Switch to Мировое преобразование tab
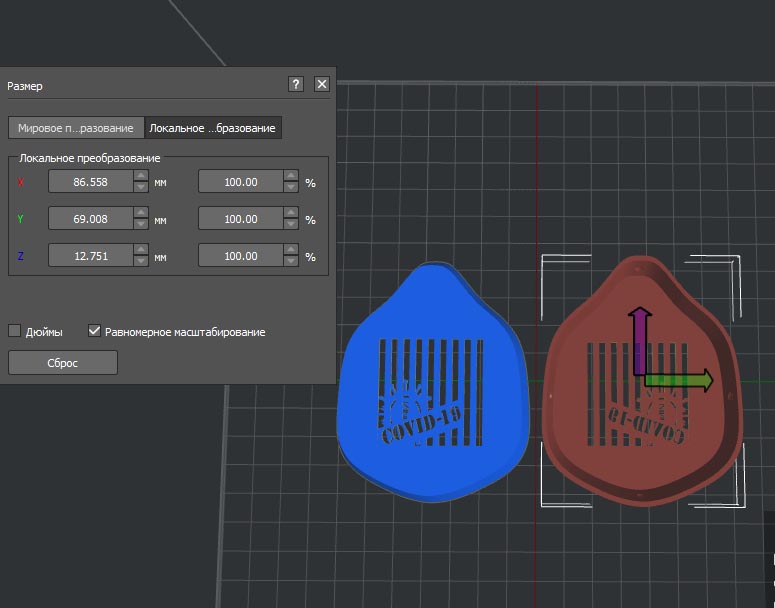Viewport: 775px width, 608px height. point(76,128)
